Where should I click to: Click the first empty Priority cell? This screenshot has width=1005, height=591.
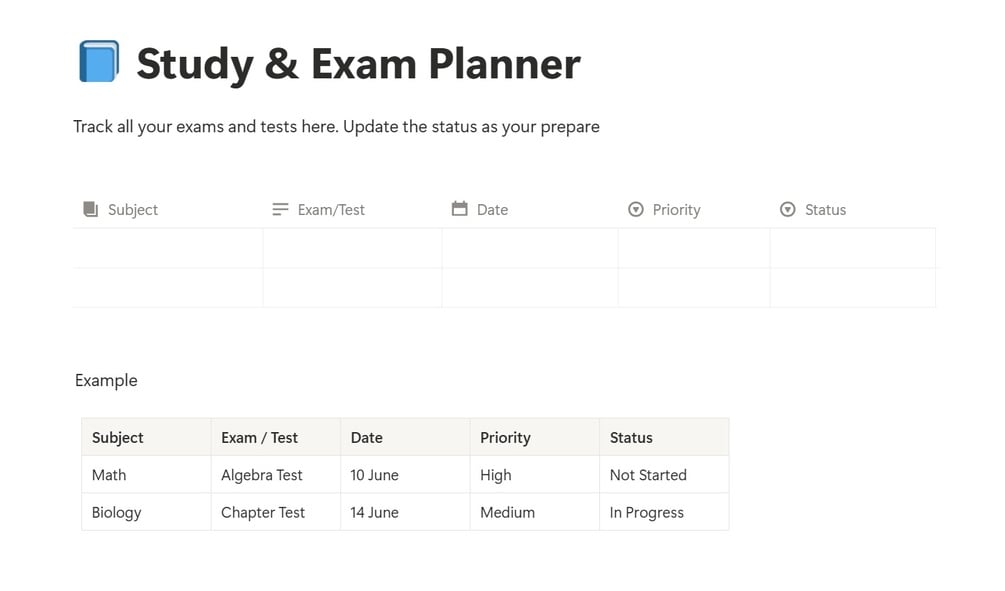[693, 248]
